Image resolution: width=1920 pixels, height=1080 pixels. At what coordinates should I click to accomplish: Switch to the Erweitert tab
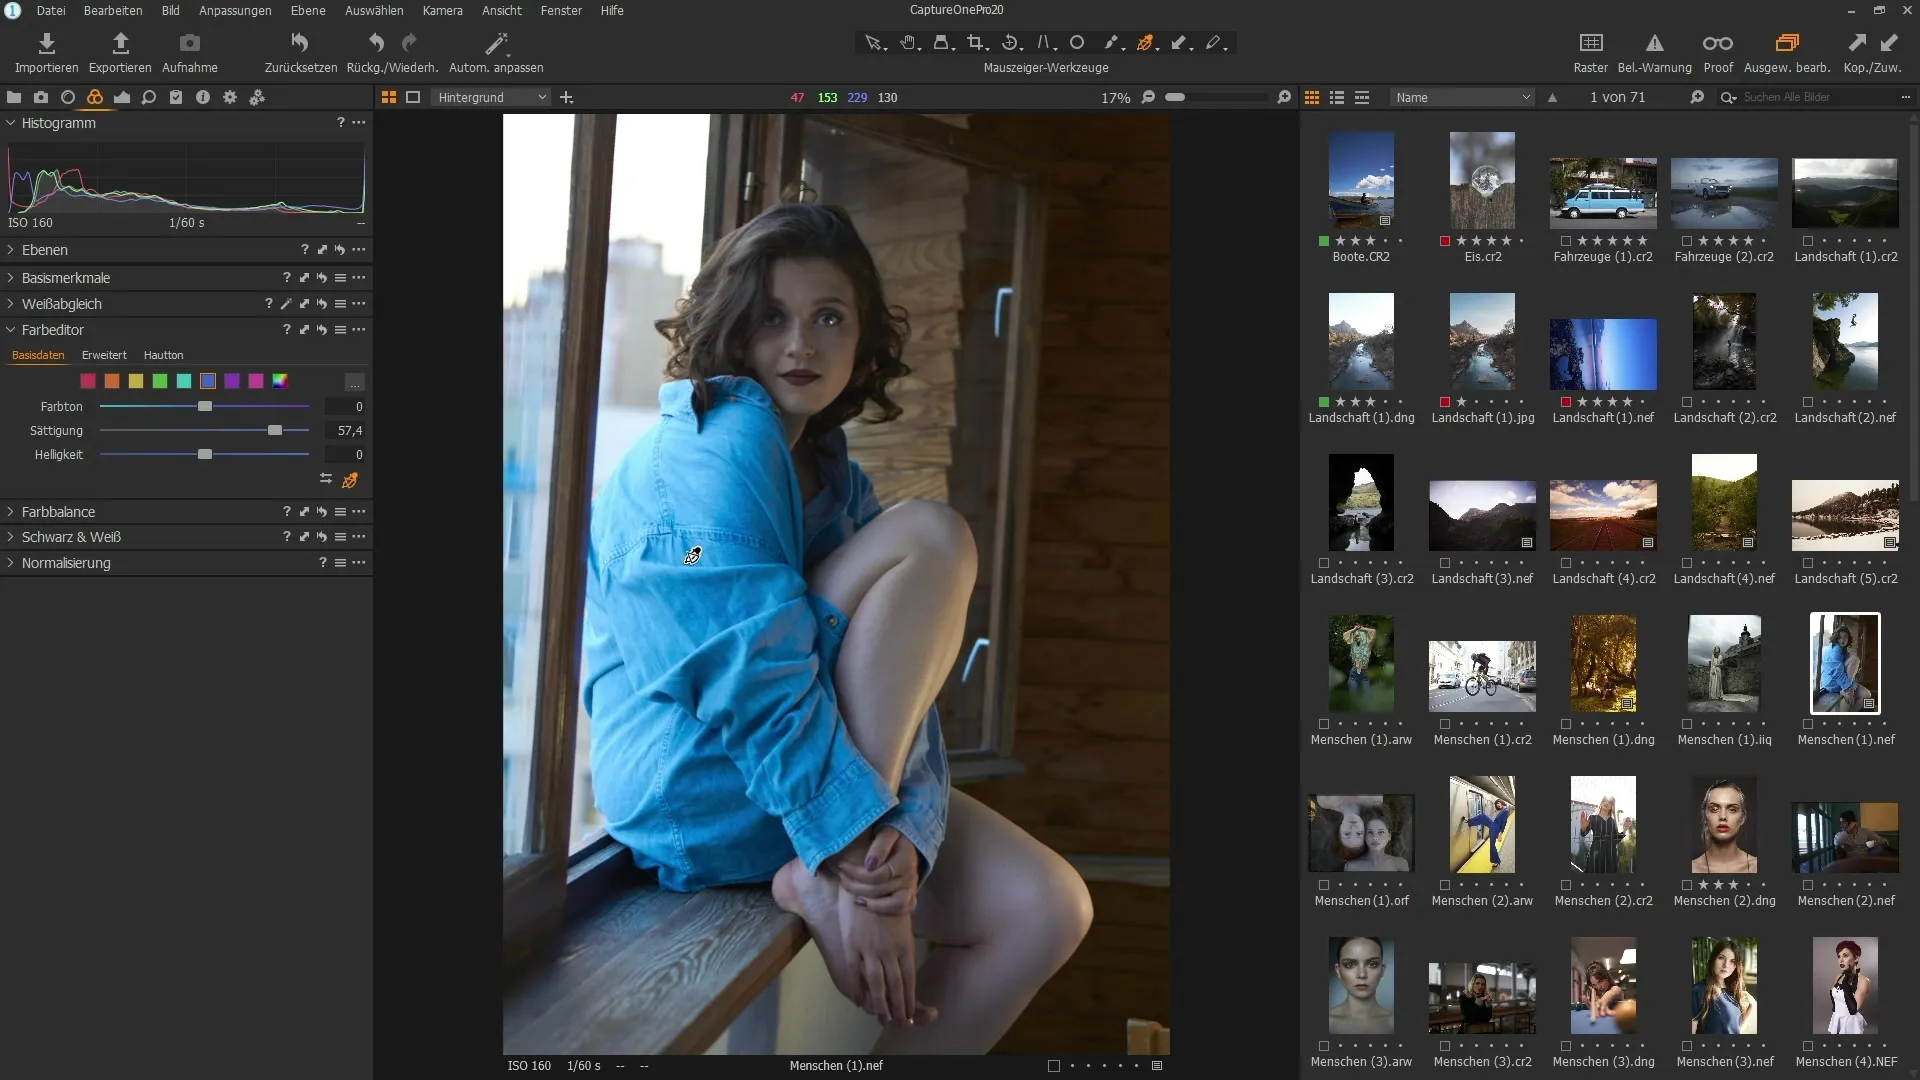104,355
